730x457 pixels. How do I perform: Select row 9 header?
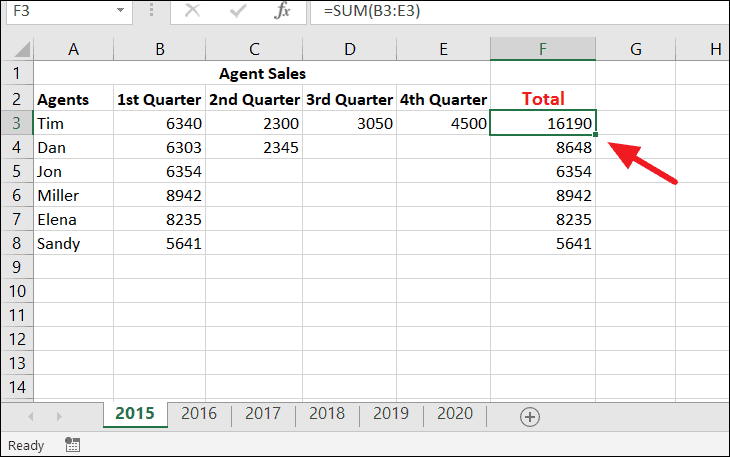click(17, 267)
